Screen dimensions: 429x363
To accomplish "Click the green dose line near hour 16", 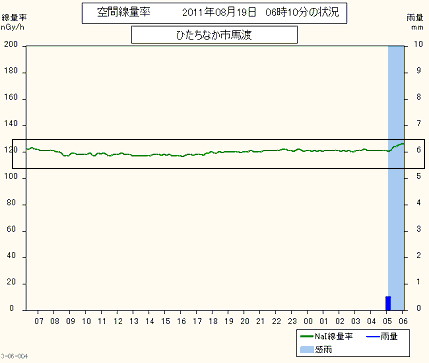I will point(182,156).
